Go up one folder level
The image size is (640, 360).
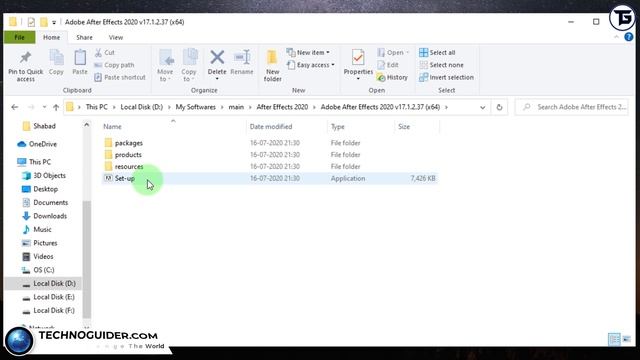(x=56, y=107)
